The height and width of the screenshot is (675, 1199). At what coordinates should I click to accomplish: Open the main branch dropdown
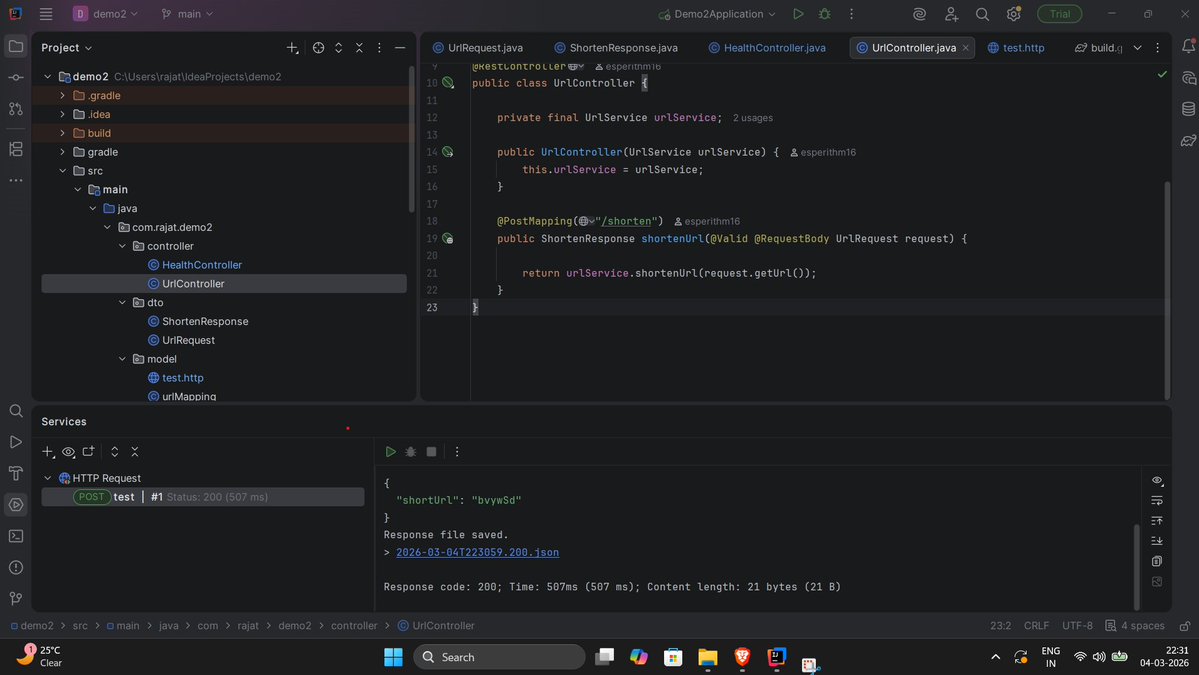(187, 14)
